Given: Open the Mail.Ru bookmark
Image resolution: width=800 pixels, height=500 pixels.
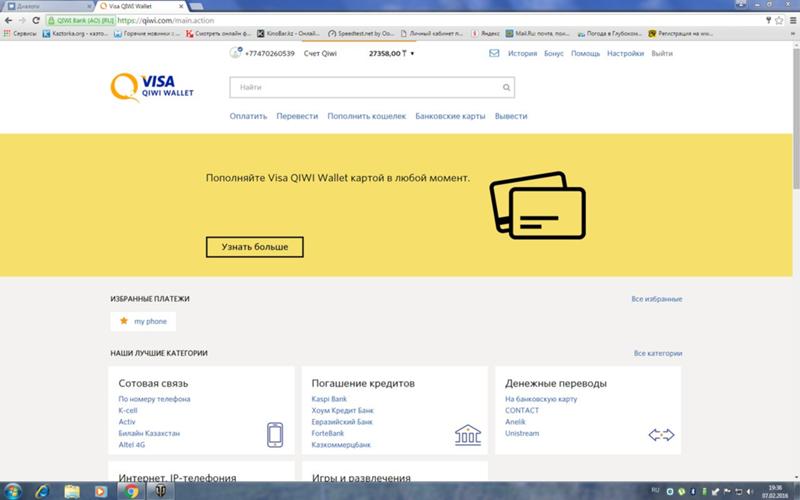Looking at the screenshot, I should (x=538, y=33).
